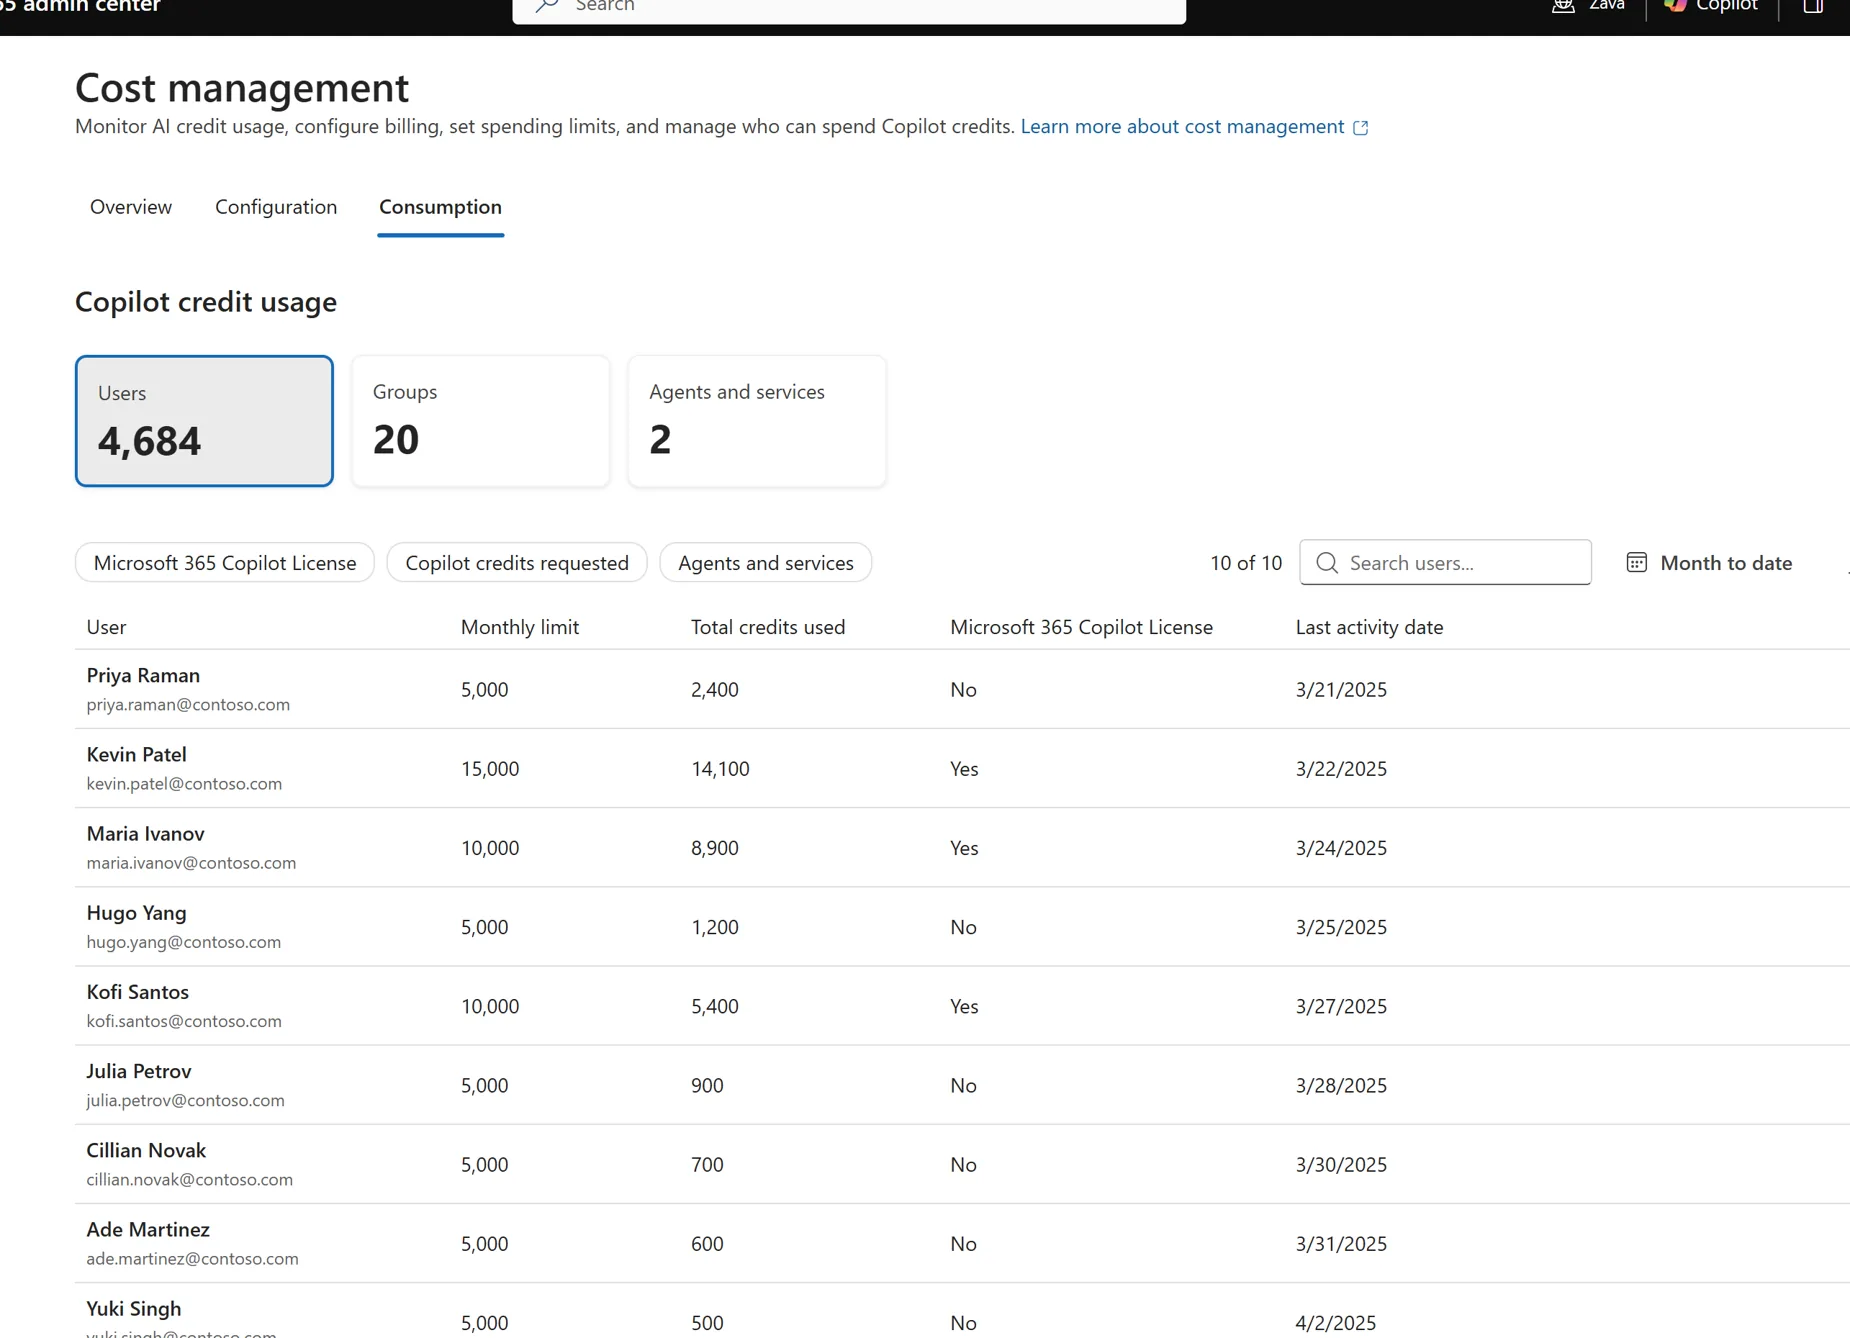Click ade.martinez@contoso.com email
The image size is (1850, 1338).
pos(192,1258)
